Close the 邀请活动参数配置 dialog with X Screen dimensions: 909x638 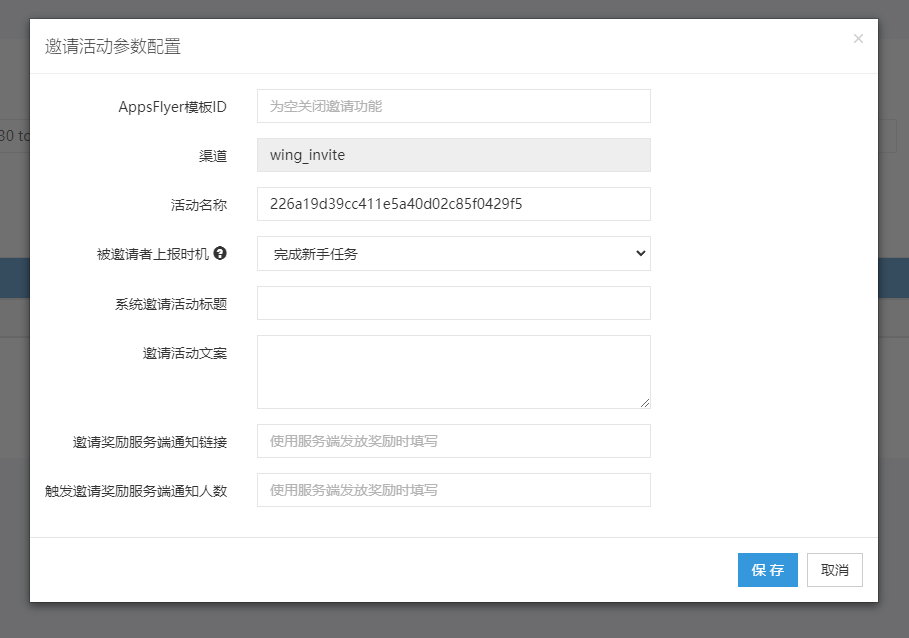click(858, 39)
